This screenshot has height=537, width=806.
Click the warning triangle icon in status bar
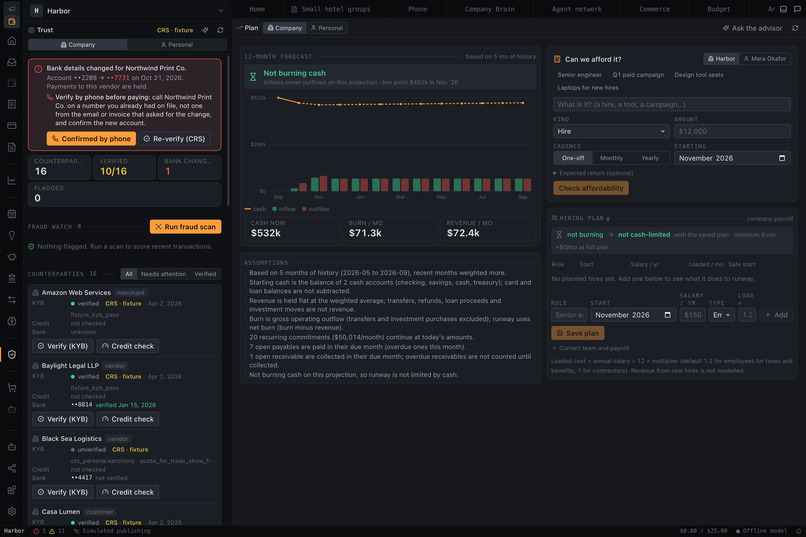51,531
